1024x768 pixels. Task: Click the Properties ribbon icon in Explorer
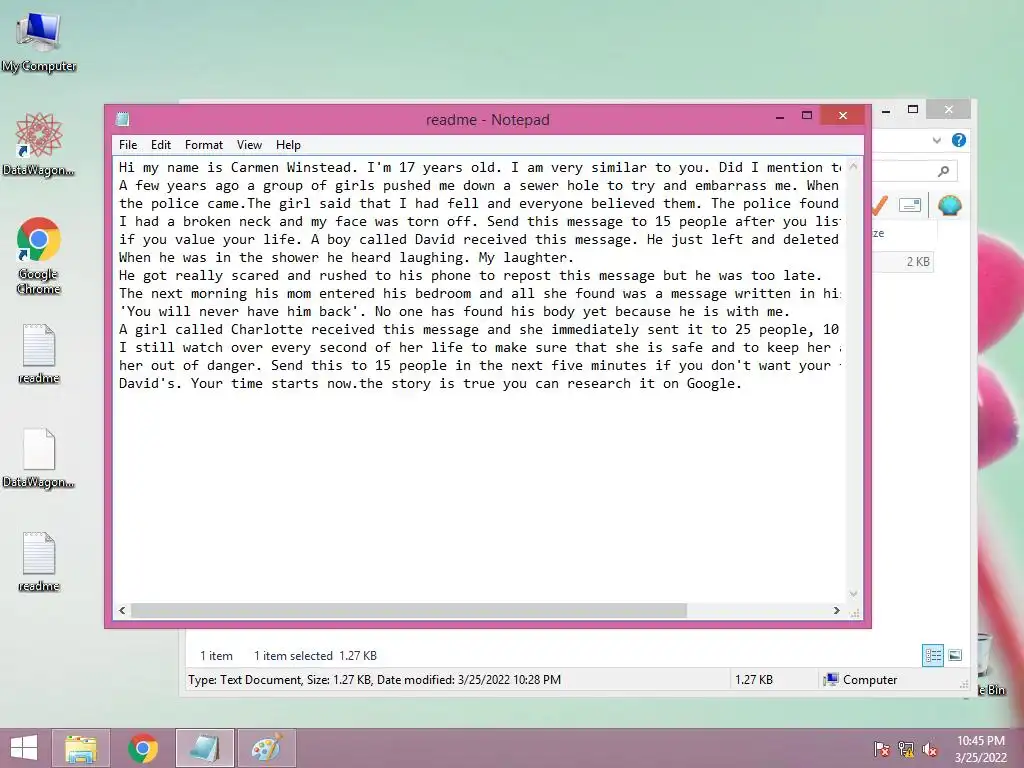910,205
